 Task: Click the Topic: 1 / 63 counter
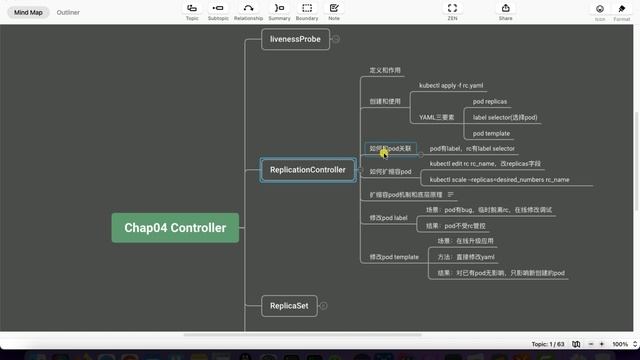point(548,344)
